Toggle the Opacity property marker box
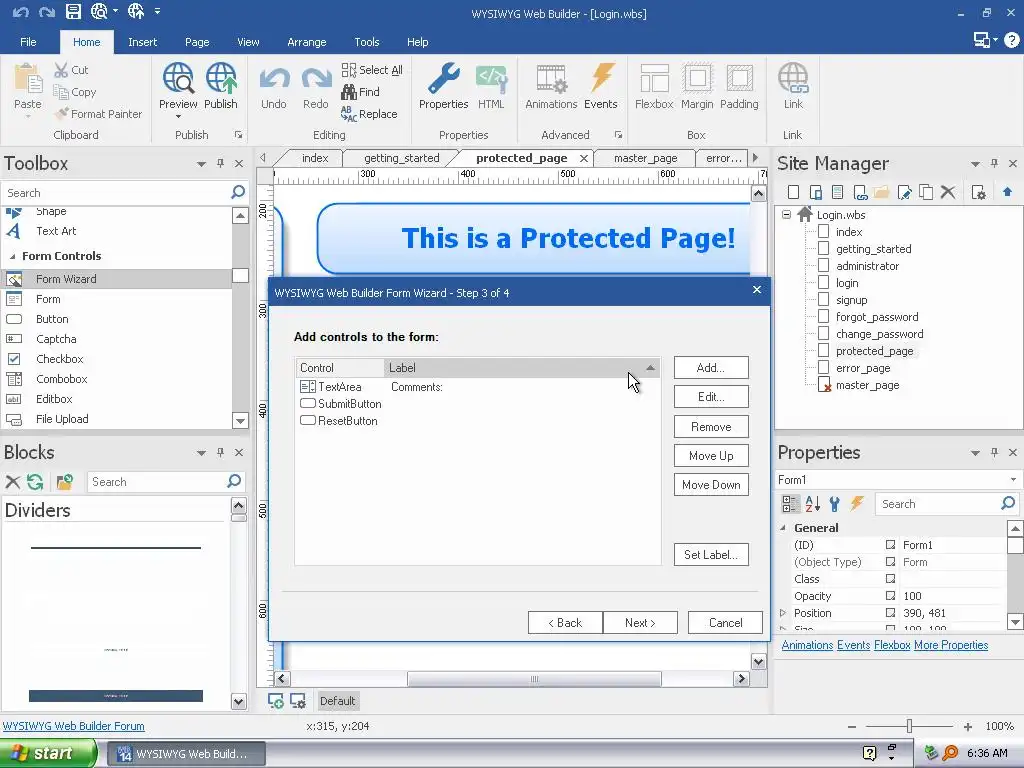The image size is (1024, 768). (890, 596)
